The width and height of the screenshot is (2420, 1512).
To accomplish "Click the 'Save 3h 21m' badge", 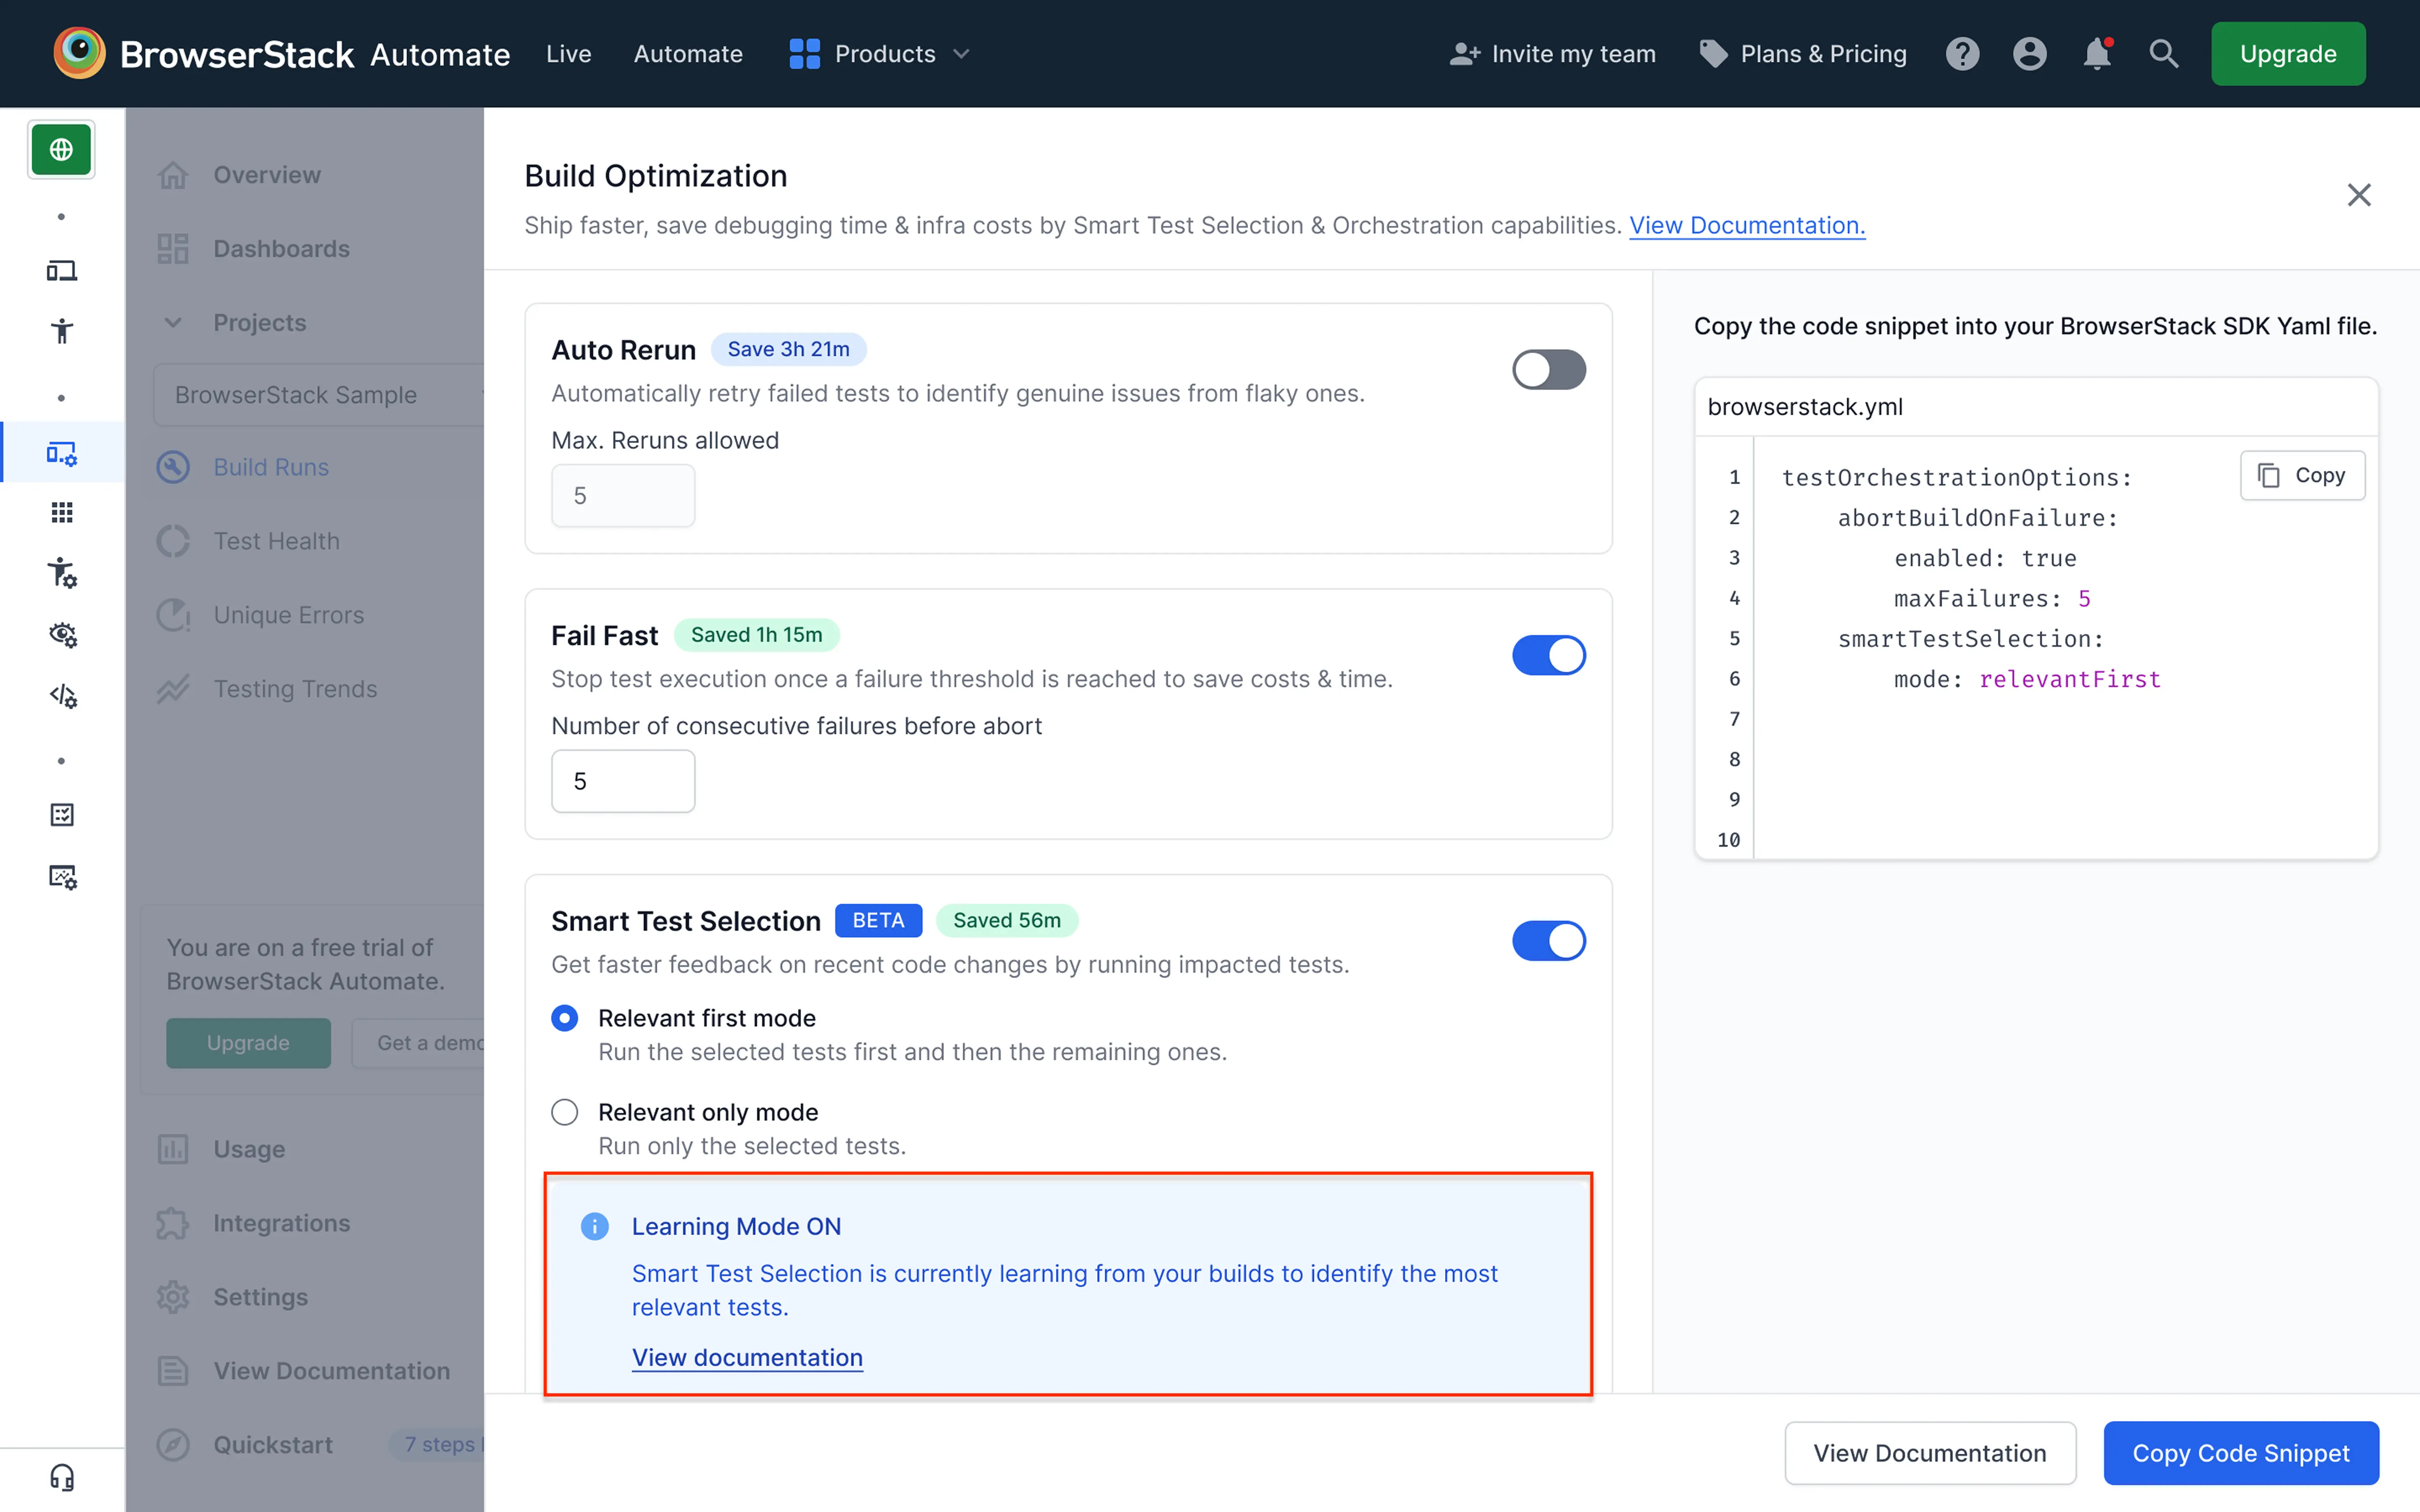I will click(788, 349).
